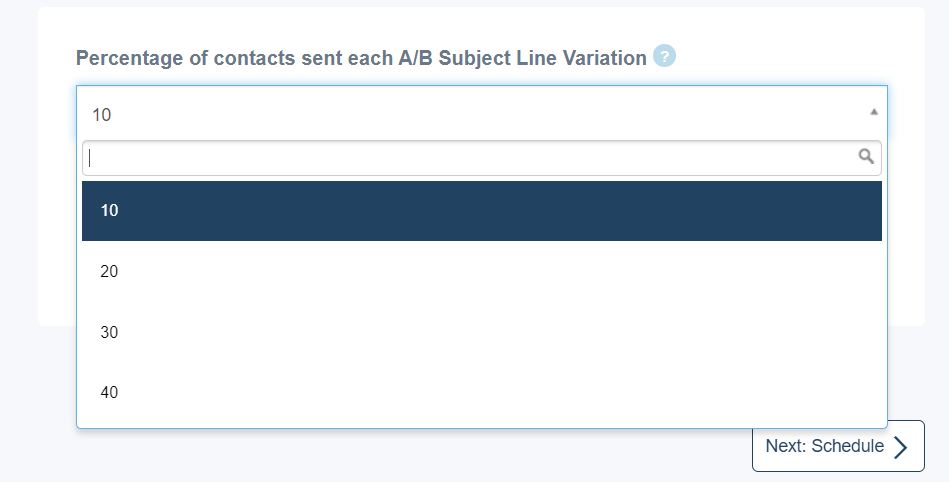The height and width of the screenshot is (482, 949).
Task: Pick the 30 option in dropdown
Action: [482, 332]
